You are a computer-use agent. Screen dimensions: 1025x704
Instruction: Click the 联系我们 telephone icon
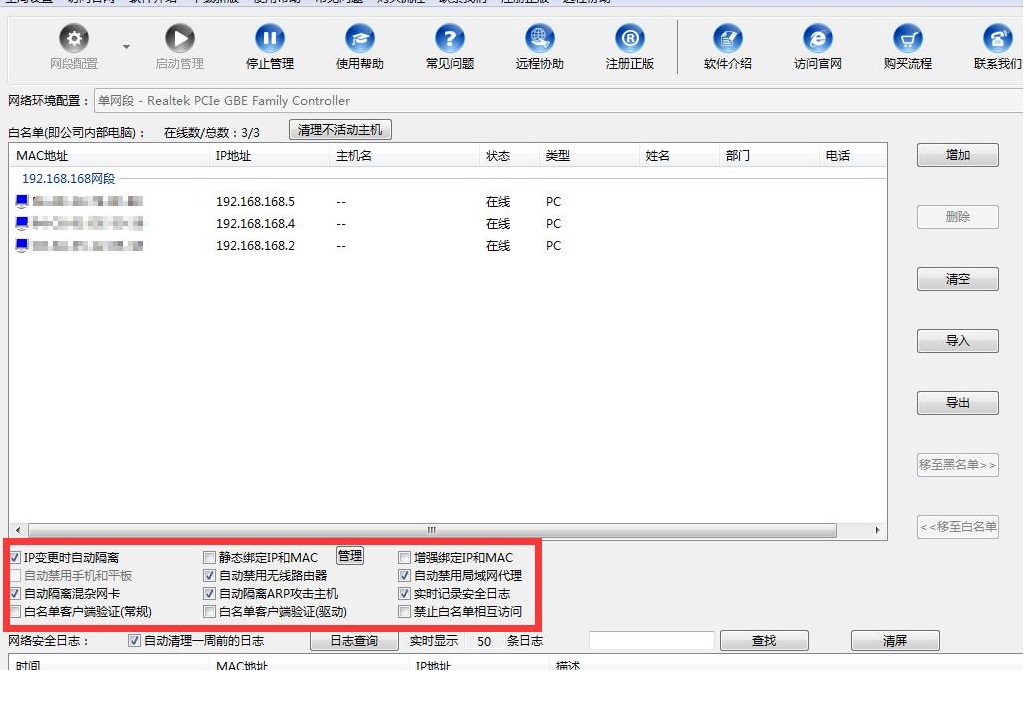pos(998,39)
